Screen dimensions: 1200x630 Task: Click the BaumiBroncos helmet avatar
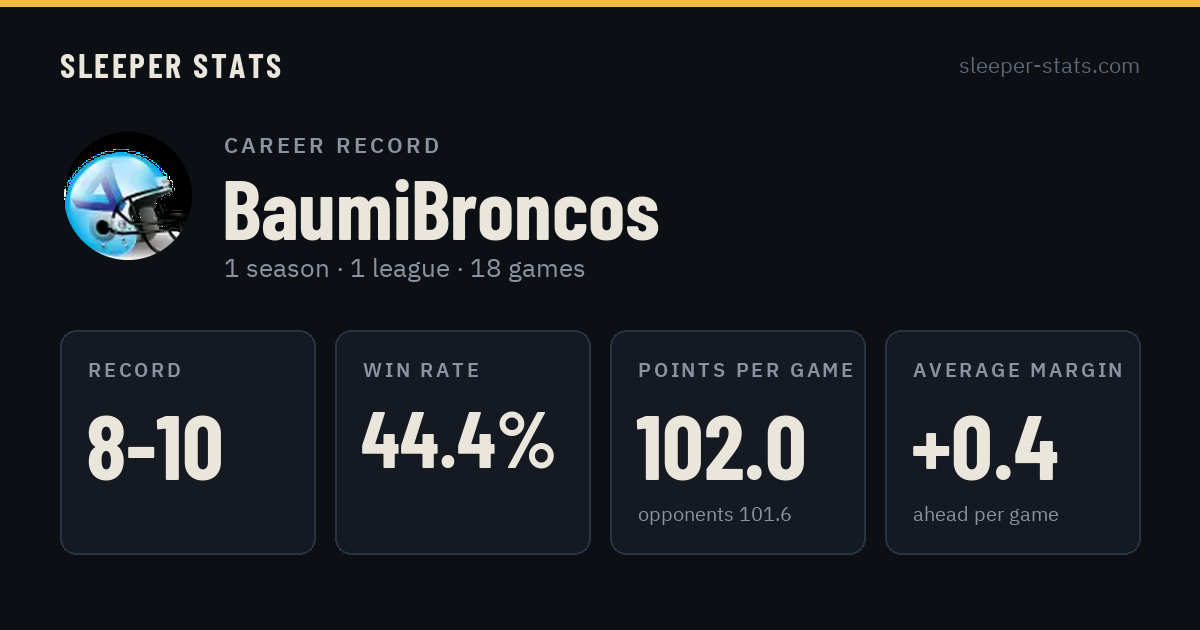point(128,196)
